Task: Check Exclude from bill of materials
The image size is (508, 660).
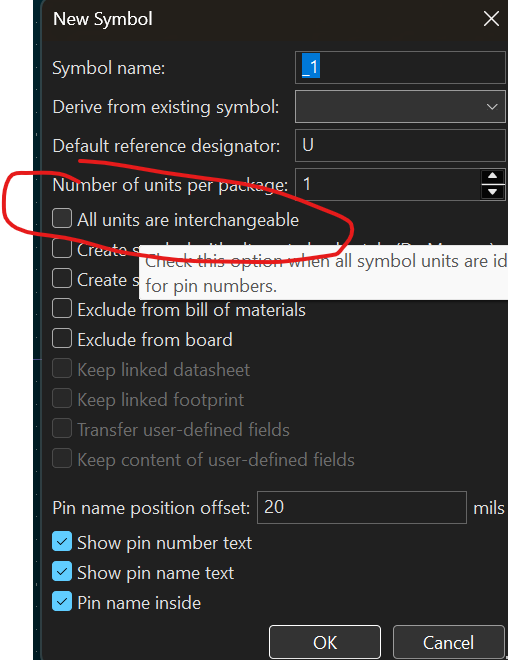Action: tap(62, 309)
